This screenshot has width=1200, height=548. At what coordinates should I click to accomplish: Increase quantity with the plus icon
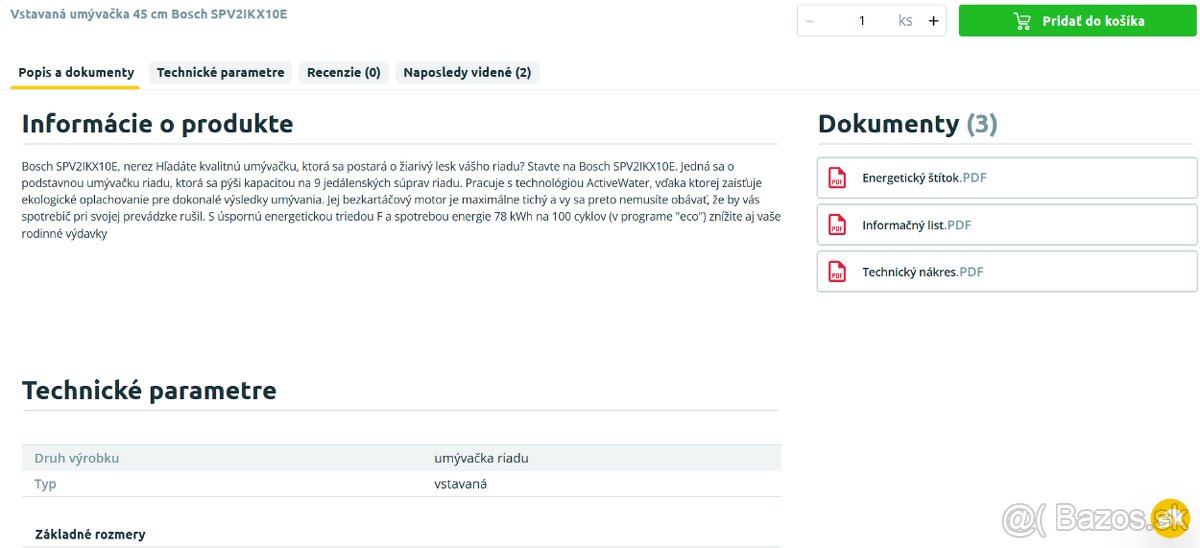933,21
